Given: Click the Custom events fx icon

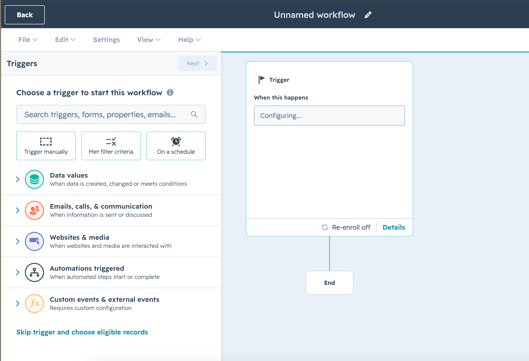Looking at the screenshot, I should [x=34, y=304].
